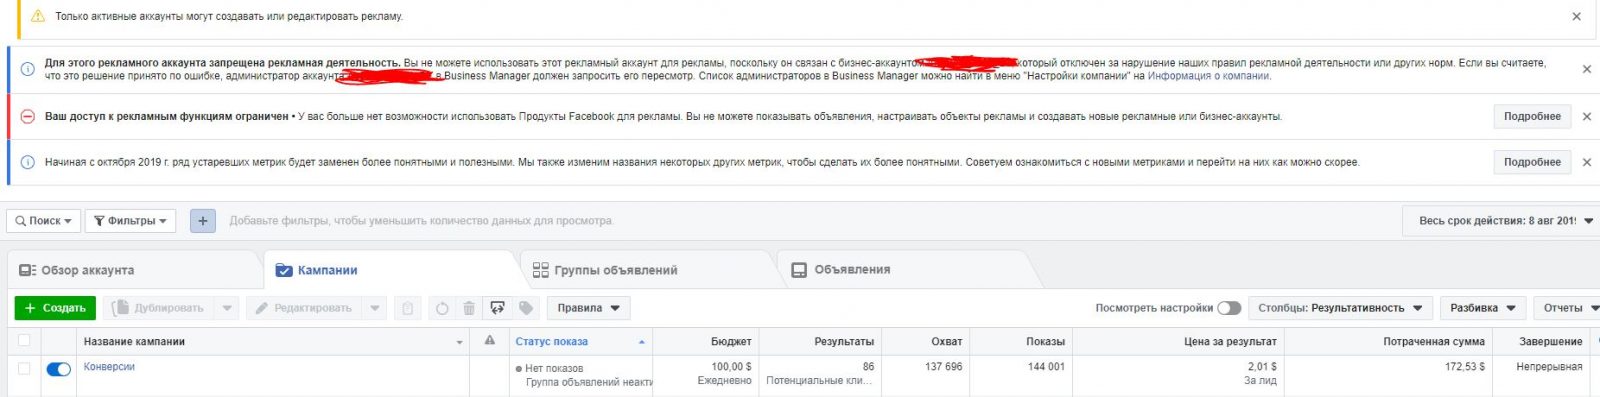Click the clipboard icon in toolbar
This screenshot has width=1600, height=397.
pos(407,308)
